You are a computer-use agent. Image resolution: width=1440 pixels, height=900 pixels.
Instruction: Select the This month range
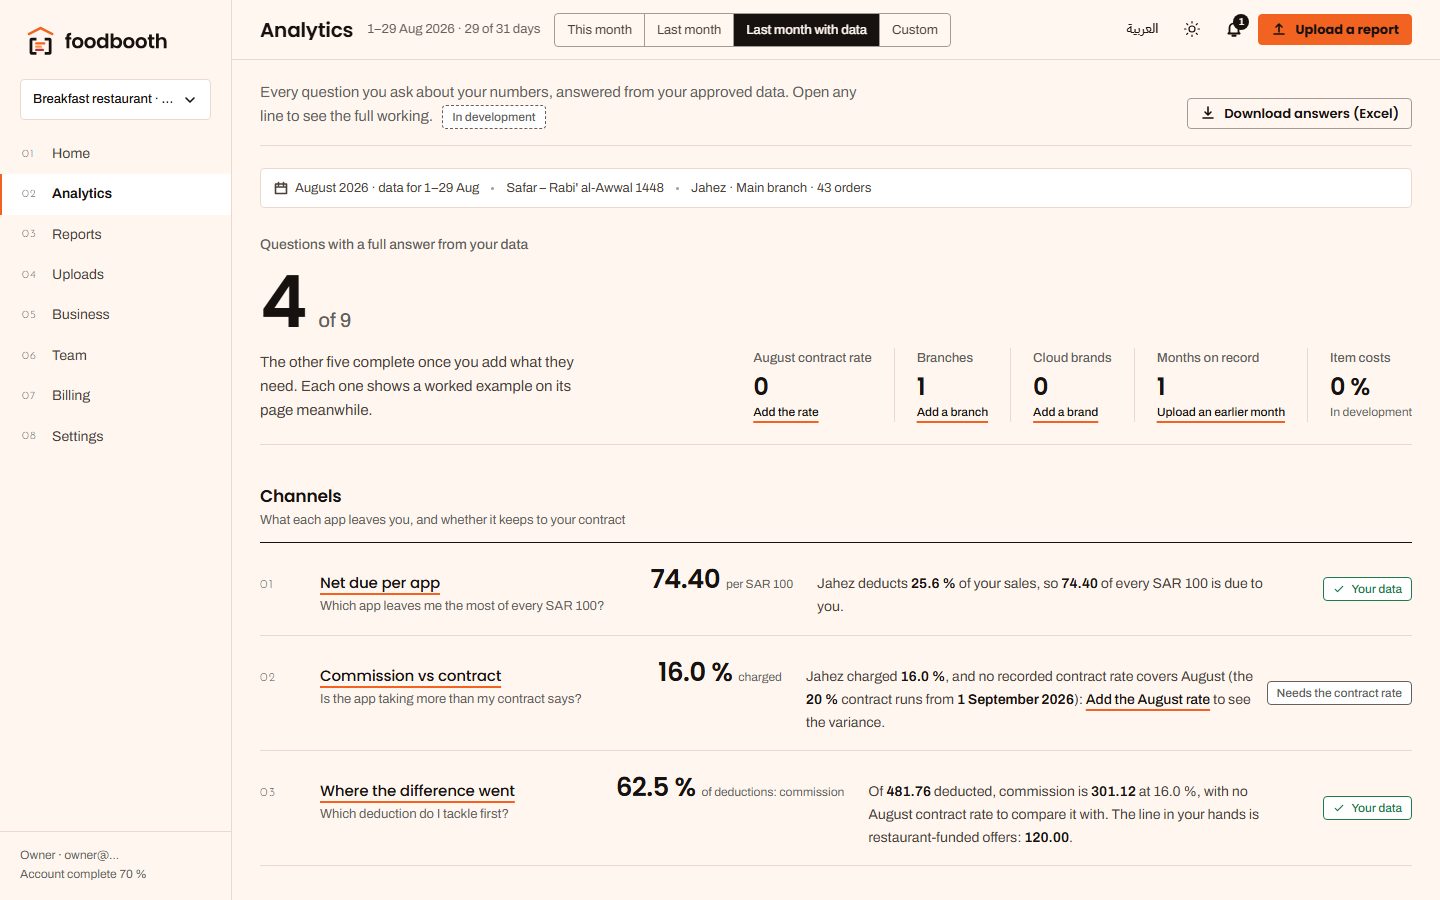pos(599,30)
